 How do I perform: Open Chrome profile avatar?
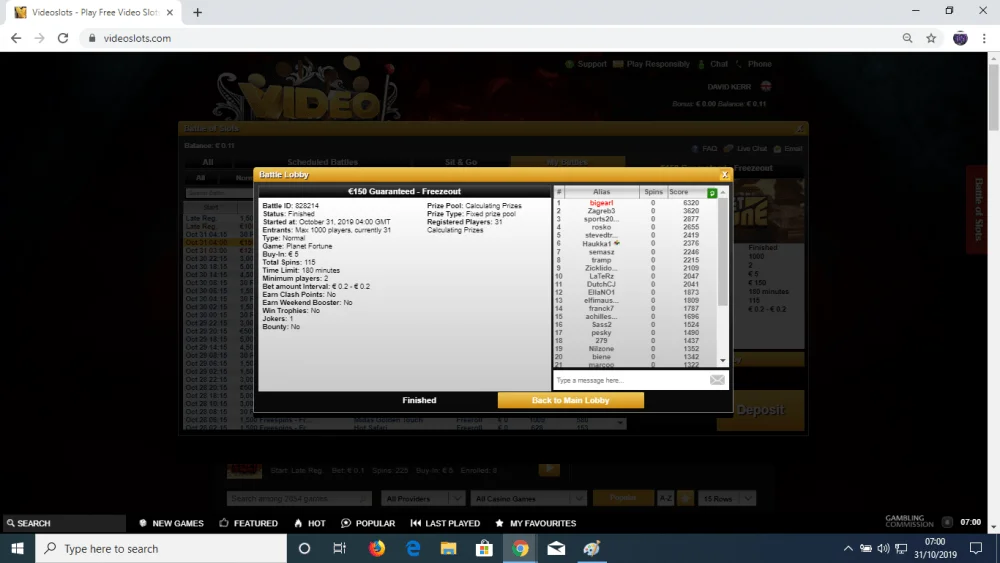[x=960, y=38]
